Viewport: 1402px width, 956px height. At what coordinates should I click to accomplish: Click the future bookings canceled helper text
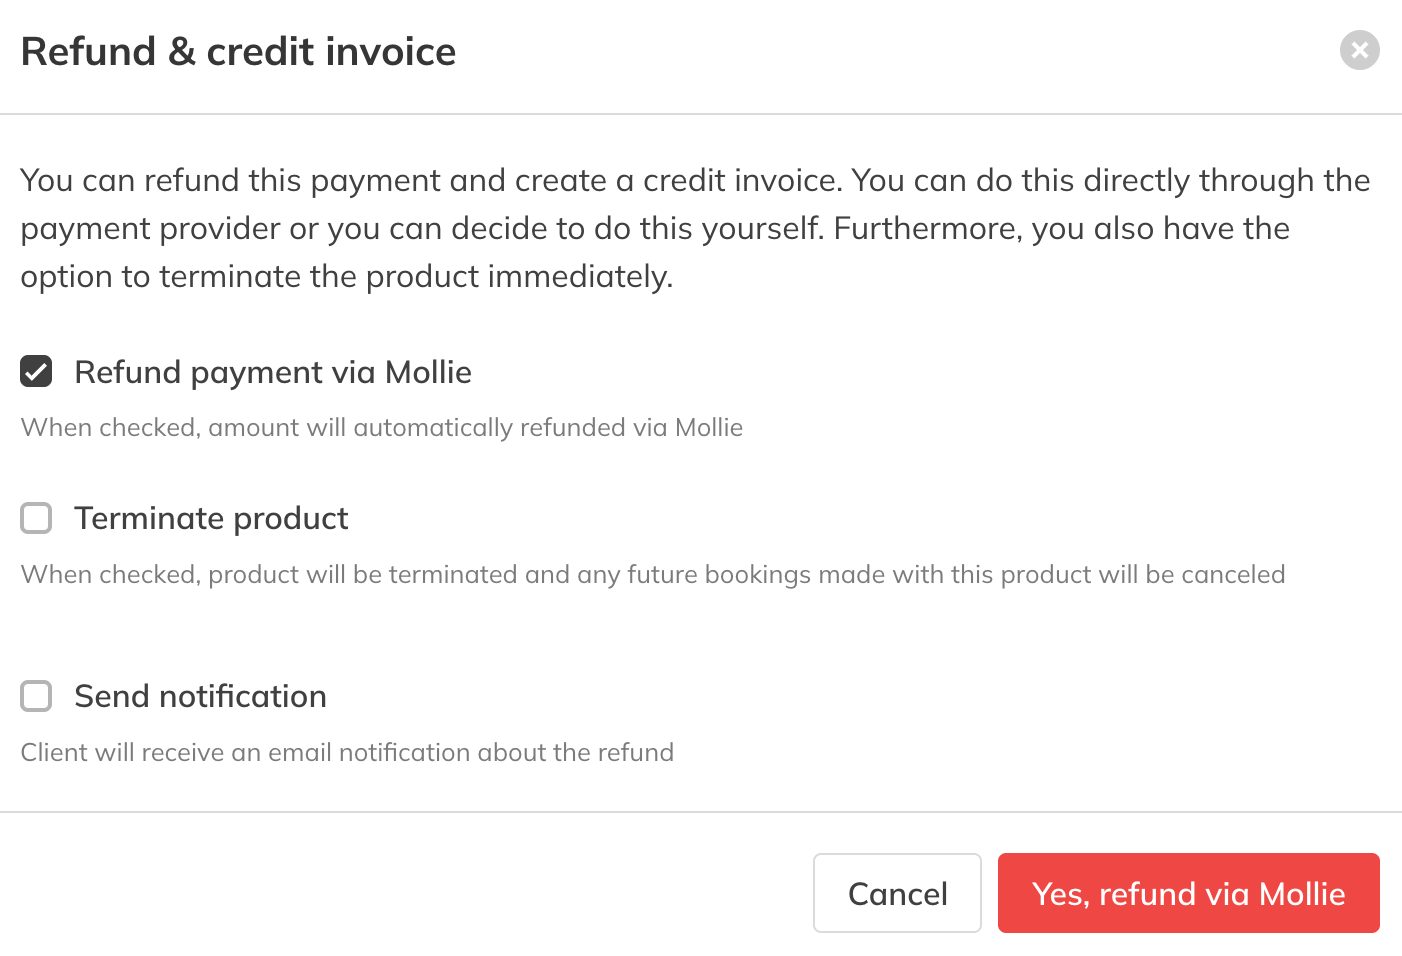tap(652, 574)
